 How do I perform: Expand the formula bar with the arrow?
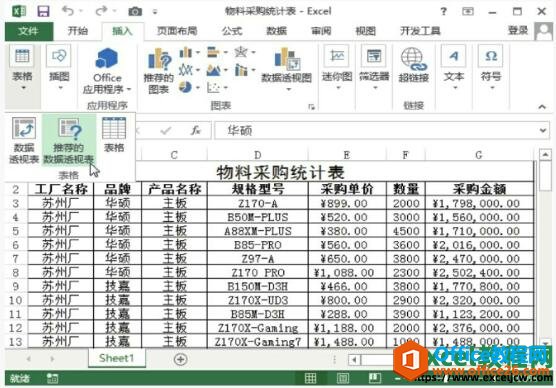[543, 131]
